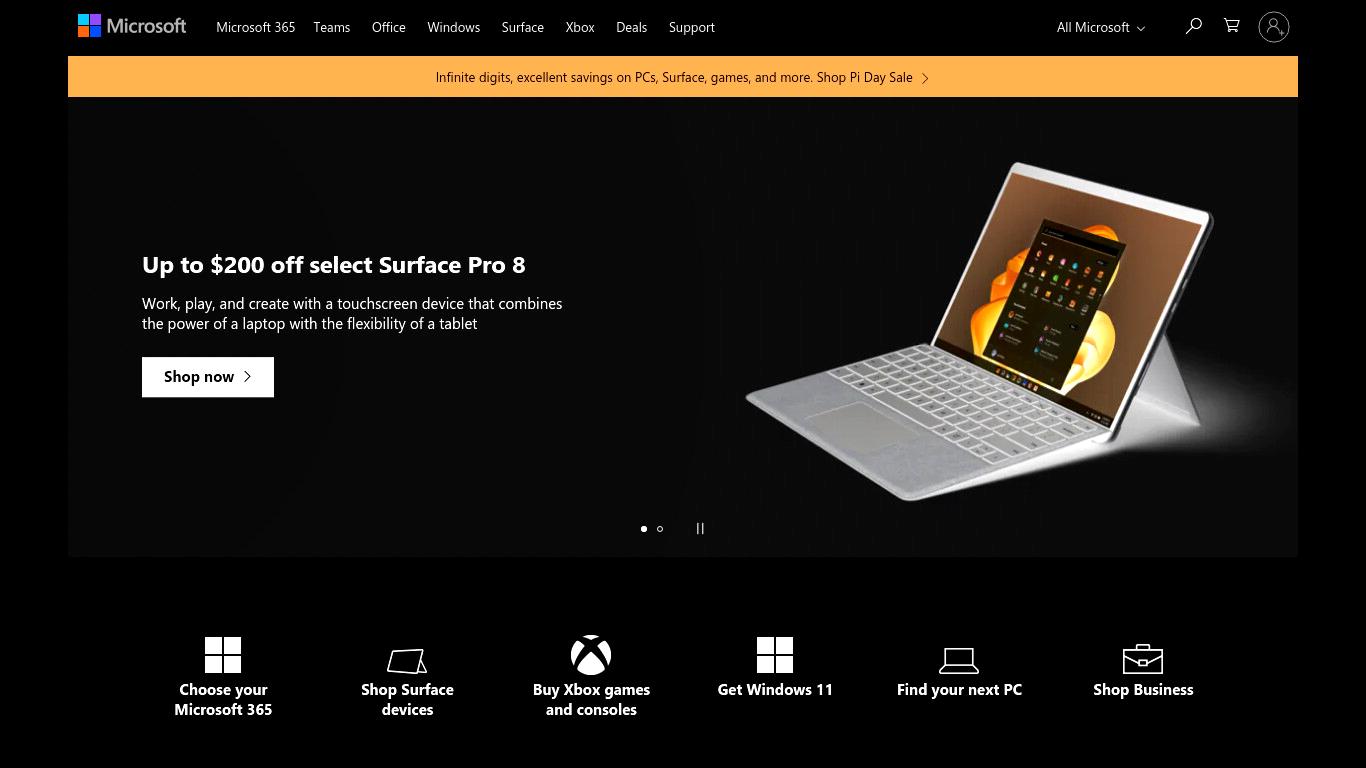Click chevron on Pi Day Sale banner

pos(925,78)
